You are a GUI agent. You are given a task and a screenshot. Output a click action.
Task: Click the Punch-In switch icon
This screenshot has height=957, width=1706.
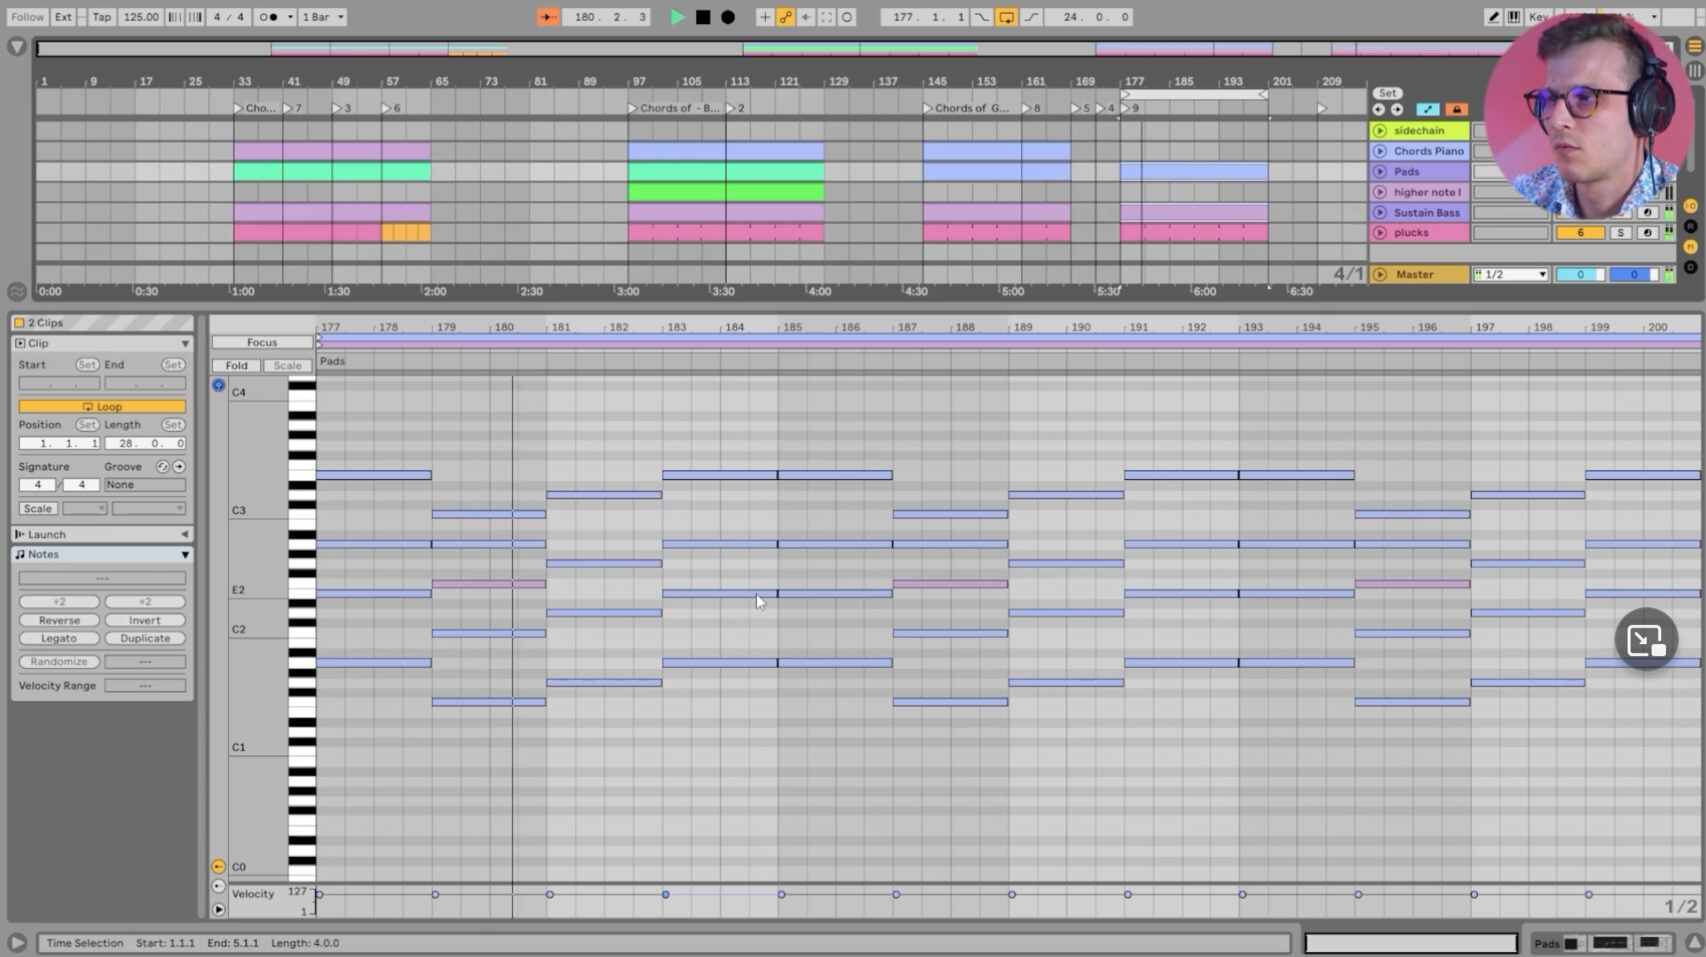pos(982,17)
